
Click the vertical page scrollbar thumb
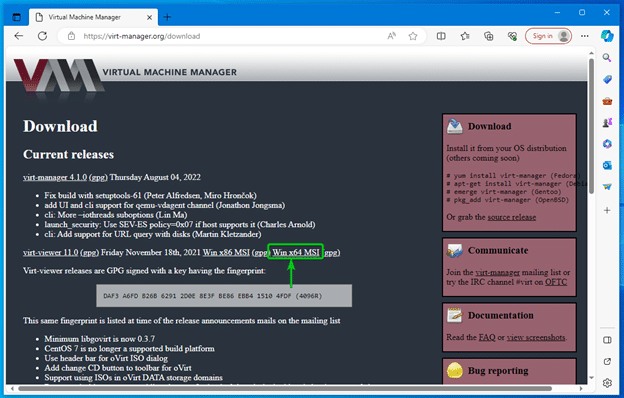point(591,126)
